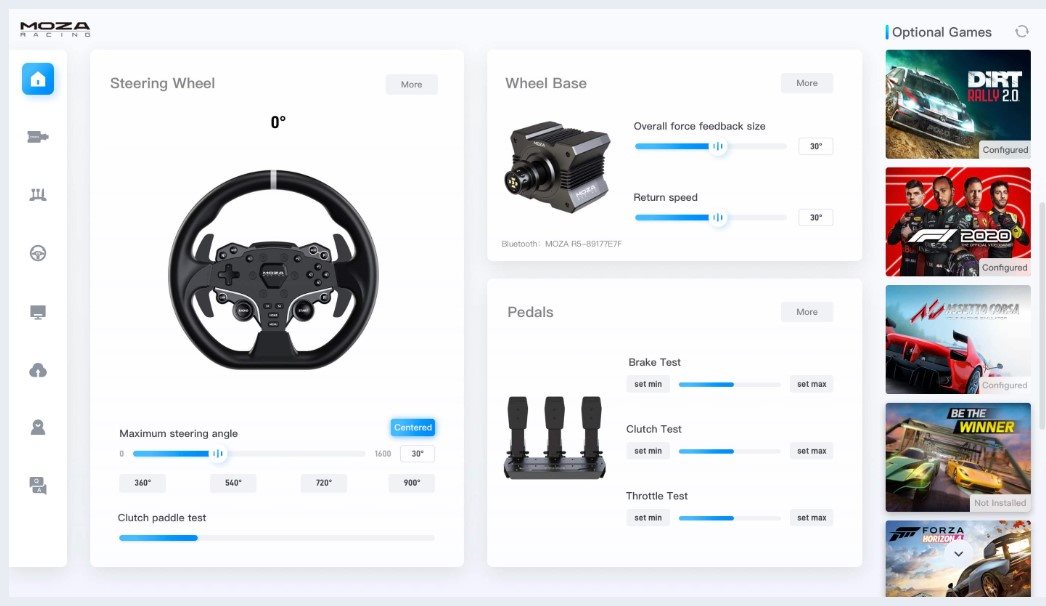Image resolution: width=1046 pixels, height=606 pixels.
Task: Set steering angle preset to 900°
Action: coord(412,483)
